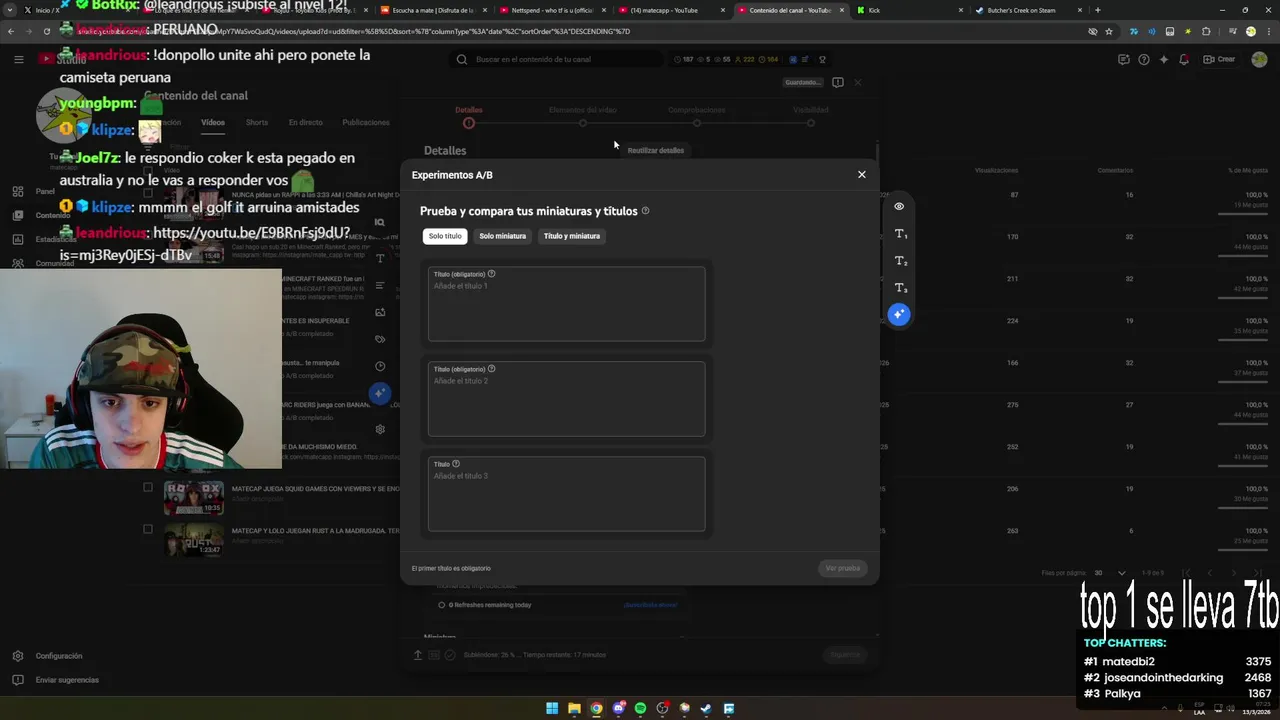The width and height of the screenshot is (1280, 720).
Task: Close the video upload dialog behind
Action: tap(858, 82)
